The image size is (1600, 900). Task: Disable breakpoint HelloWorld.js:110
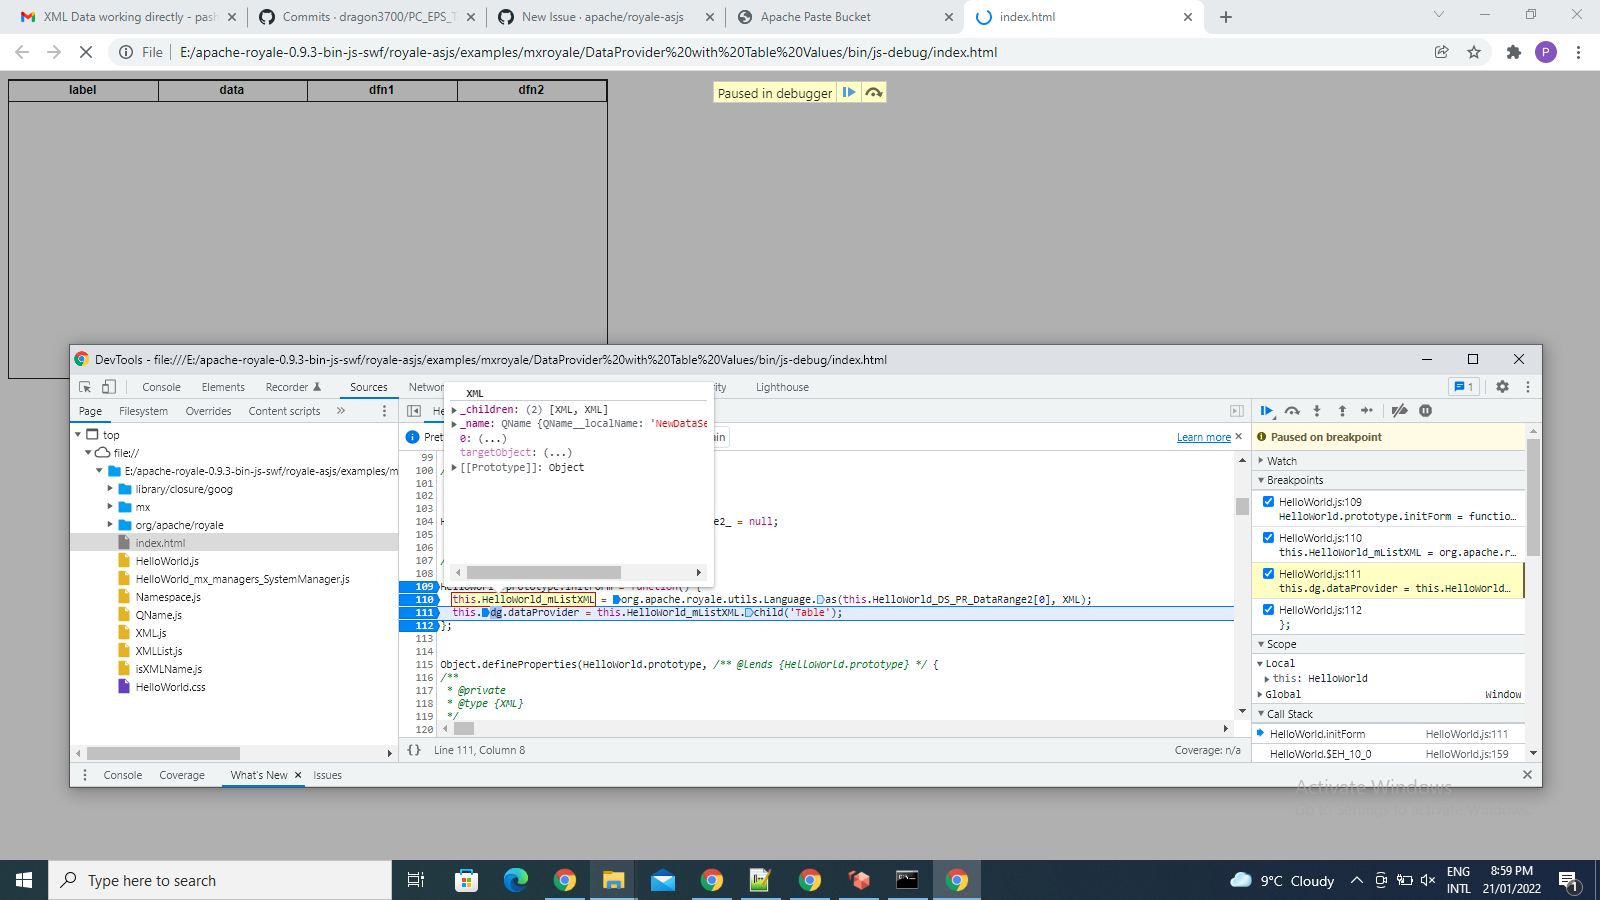1269,538
